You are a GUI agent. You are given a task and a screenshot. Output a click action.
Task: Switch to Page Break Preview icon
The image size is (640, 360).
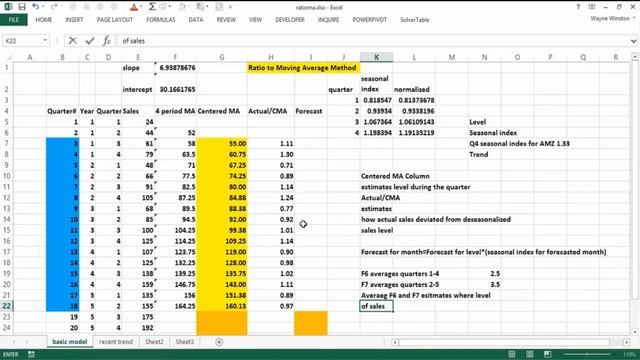pos(547,354)
